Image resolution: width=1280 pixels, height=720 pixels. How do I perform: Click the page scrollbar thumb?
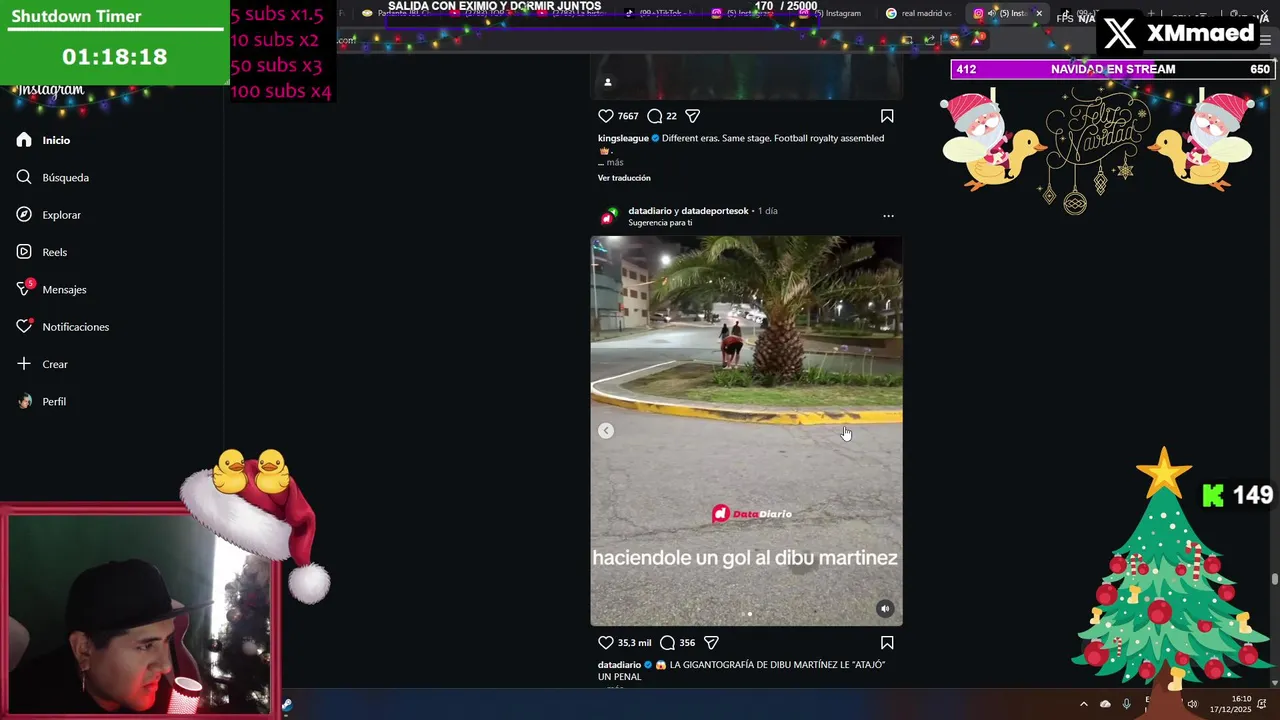click(x=1274, y=580)
